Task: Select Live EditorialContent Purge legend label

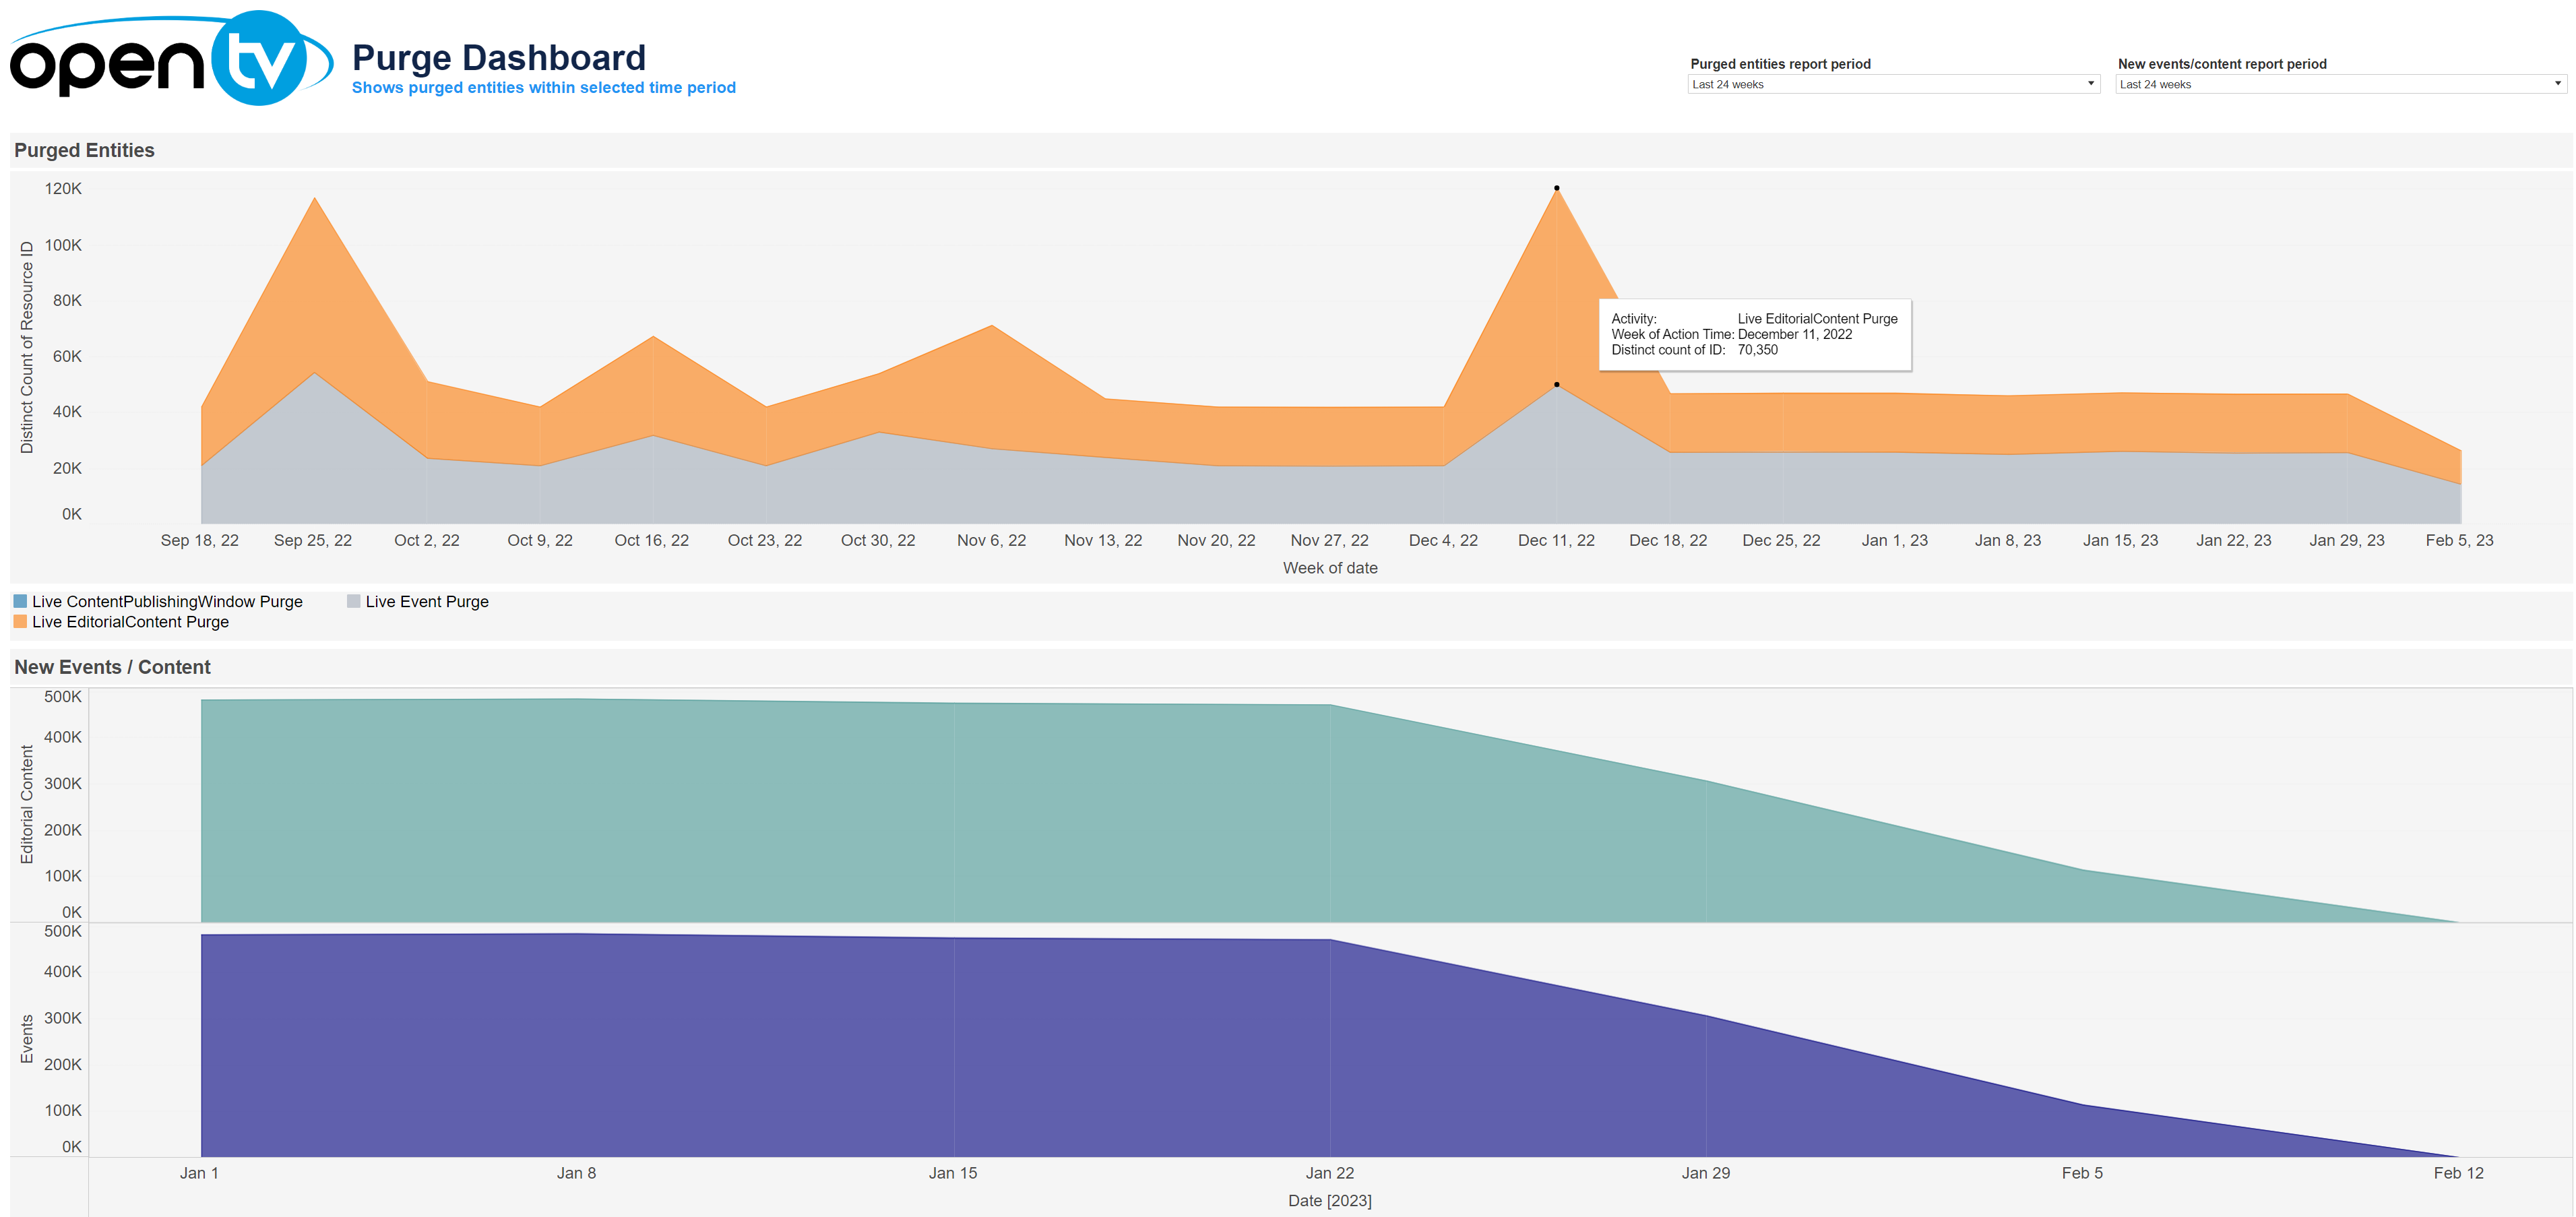Action: click(x=130, y=622)
